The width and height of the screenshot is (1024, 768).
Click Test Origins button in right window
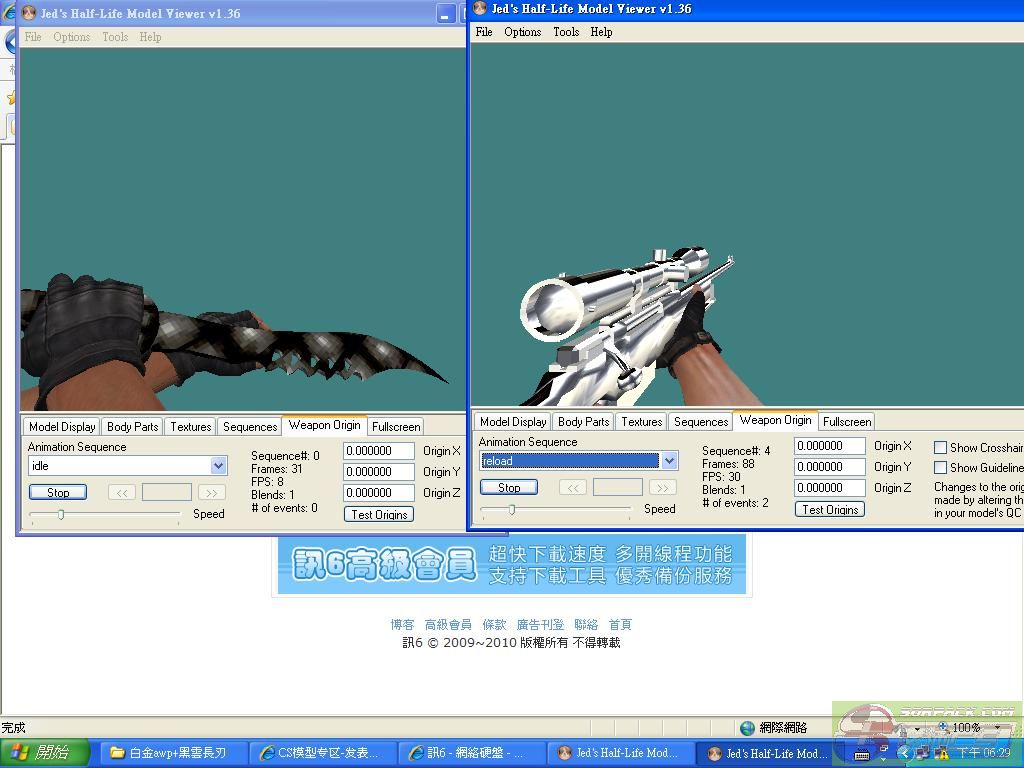[x=829, y=509]
